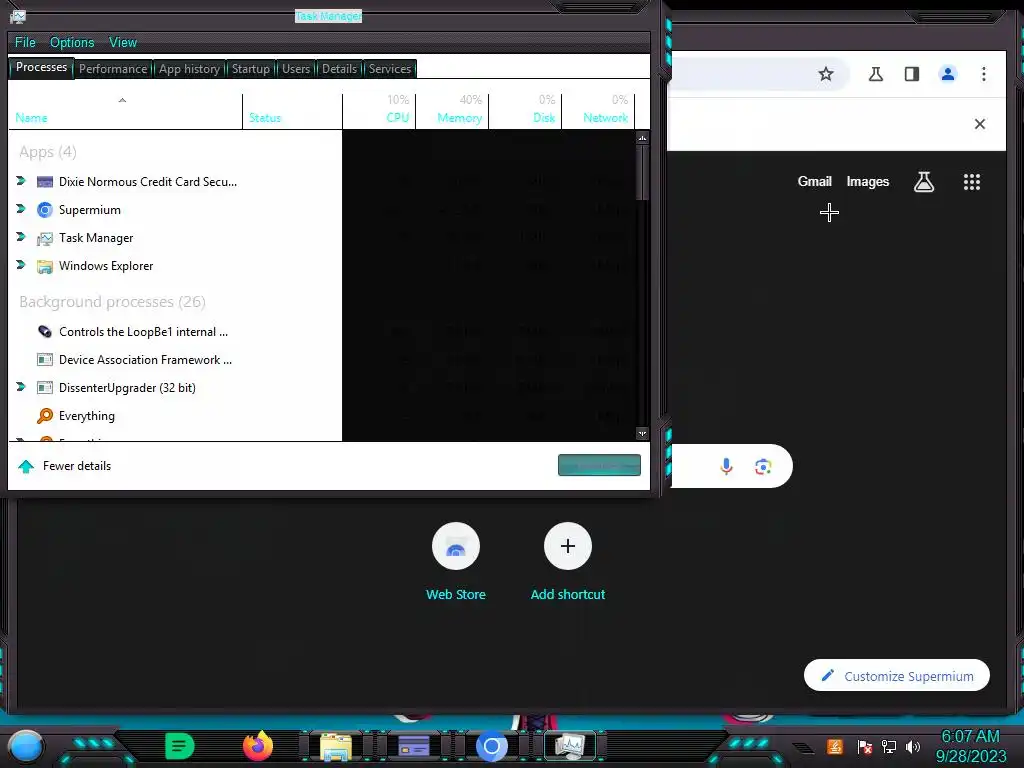Image resolution: width=1024 pixels, height=768 pixels.
Task: Click the Add shortcut tile
Action: pyautogui.click(x=568, y=562)
